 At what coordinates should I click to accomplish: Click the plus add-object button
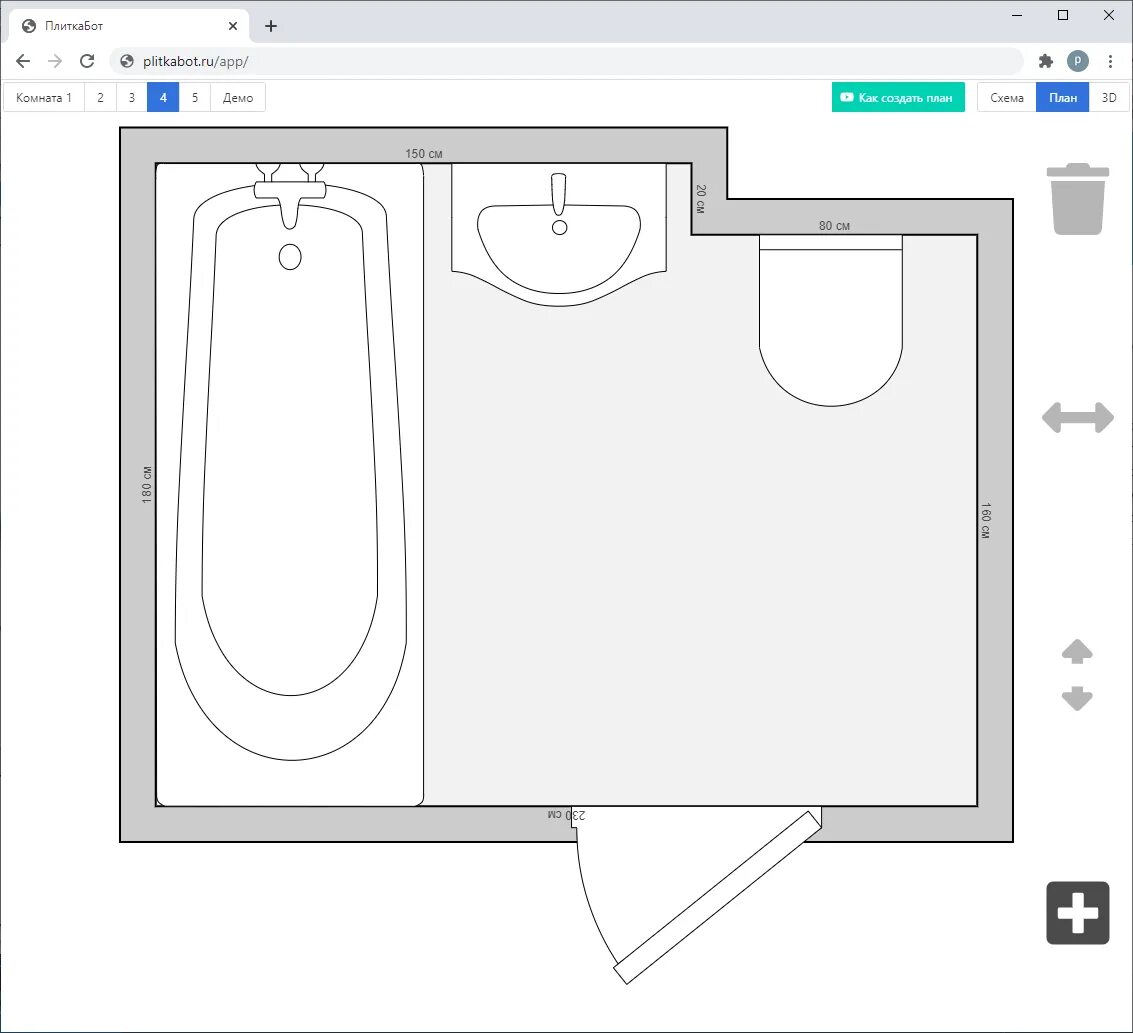1077,912
